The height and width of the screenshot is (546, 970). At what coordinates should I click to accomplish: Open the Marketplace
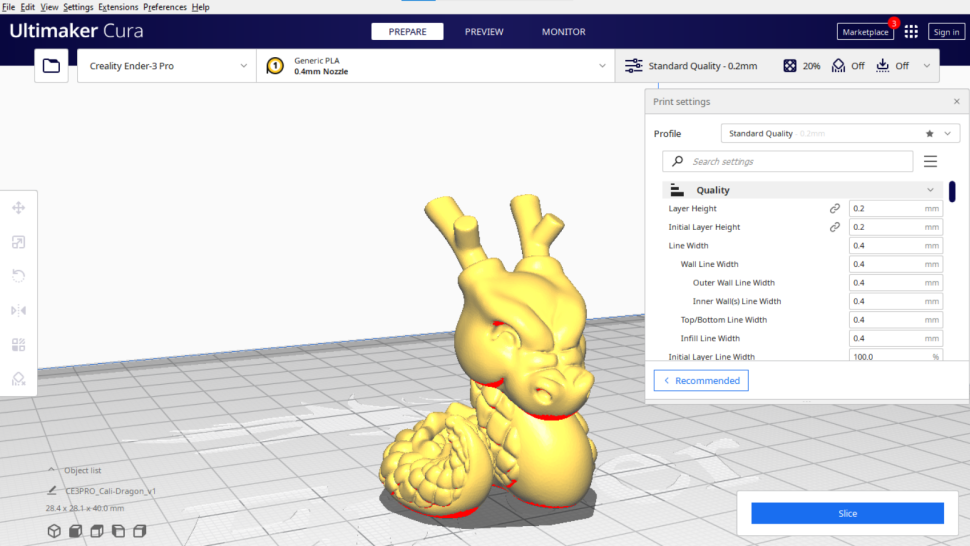pos(865,32)
